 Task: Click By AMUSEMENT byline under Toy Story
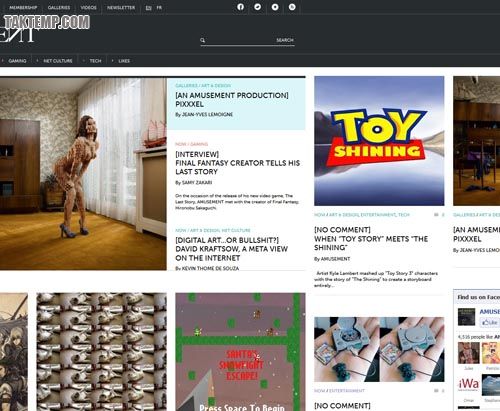point(332,259)
